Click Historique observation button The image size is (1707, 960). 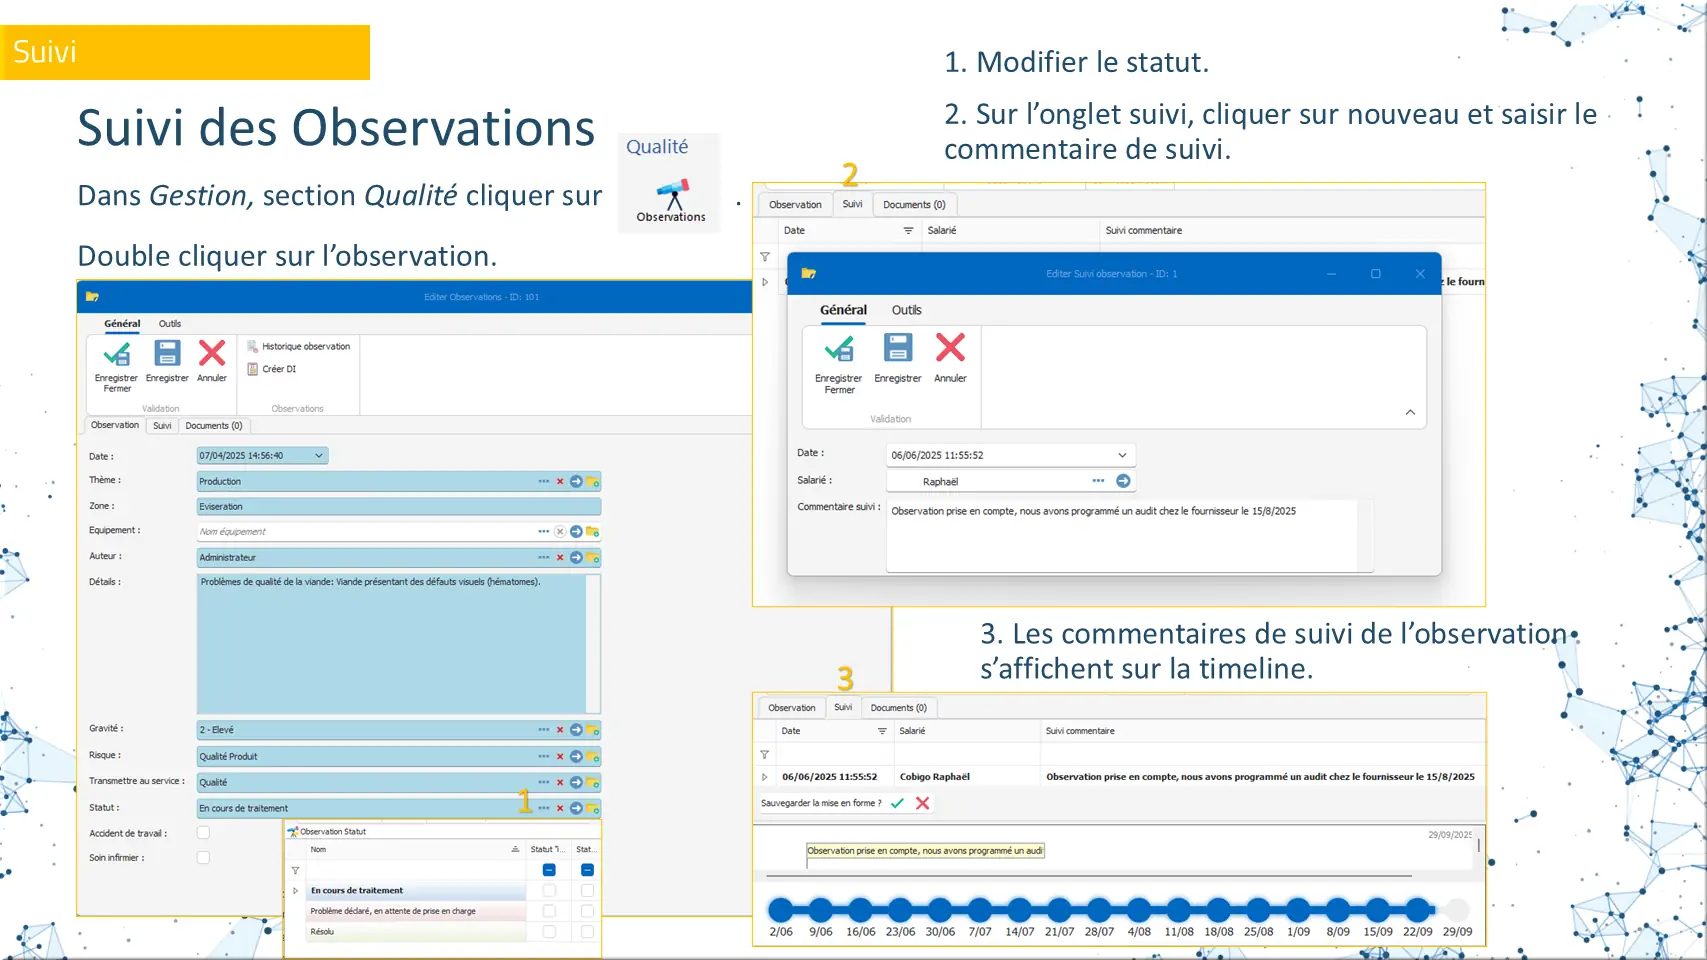(x=299, y=347)
